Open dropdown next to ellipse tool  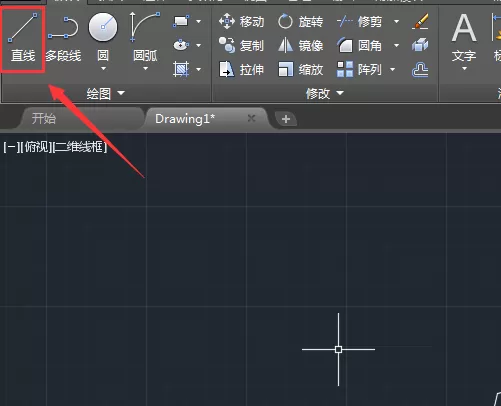click(x=199, y=45)
